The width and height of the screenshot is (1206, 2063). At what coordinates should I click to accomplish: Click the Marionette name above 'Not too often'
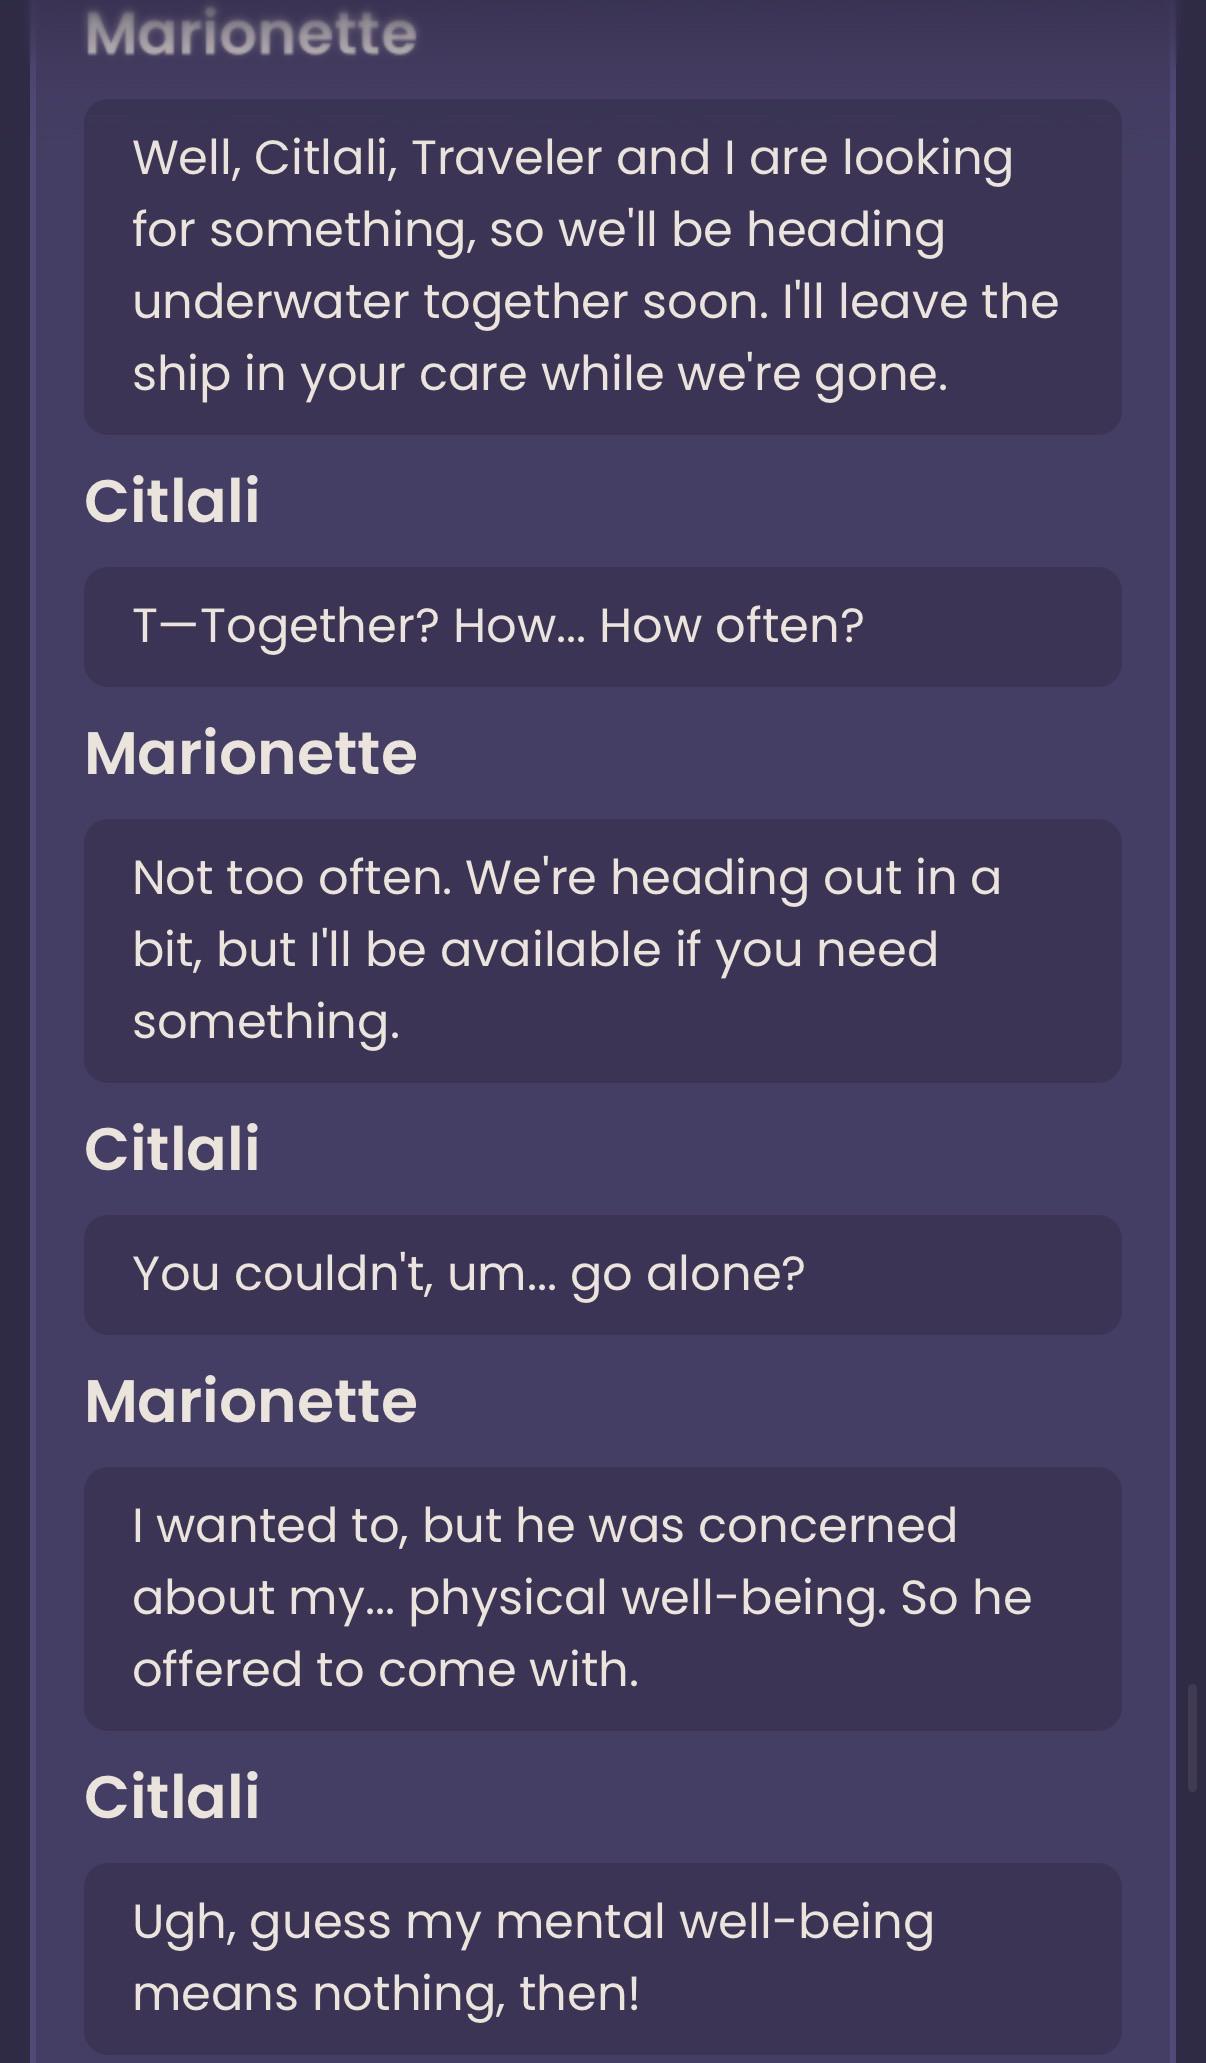[251, 753]
